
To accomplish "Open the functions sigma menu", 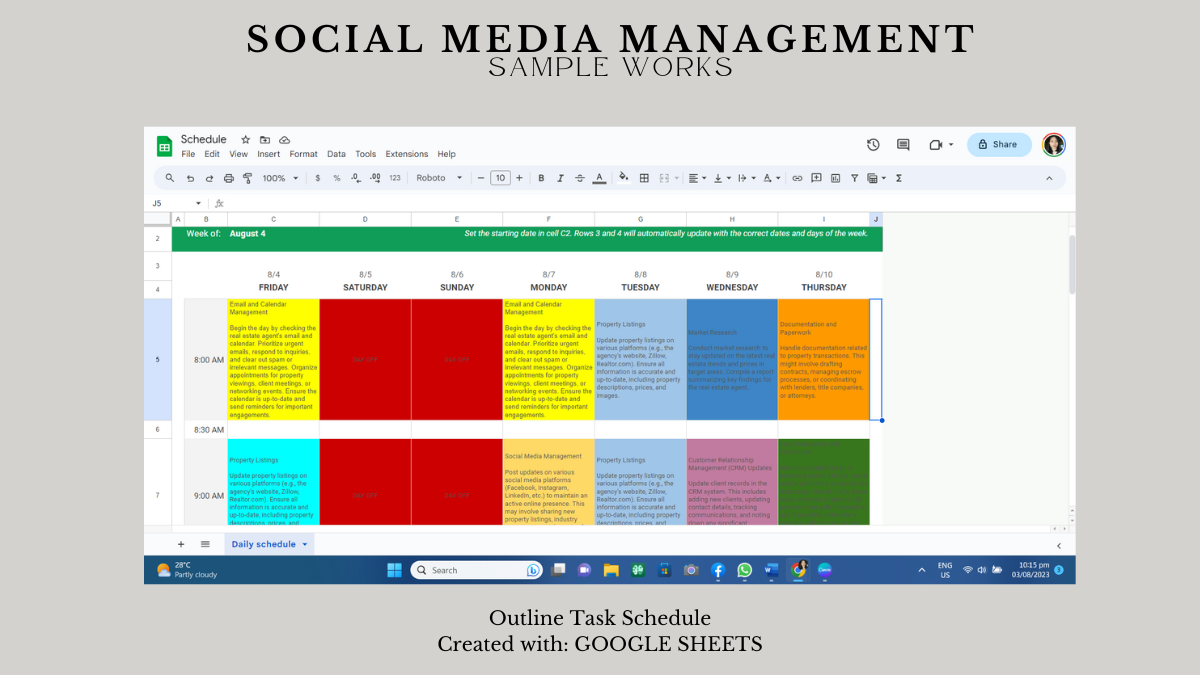I will [898, 178].
